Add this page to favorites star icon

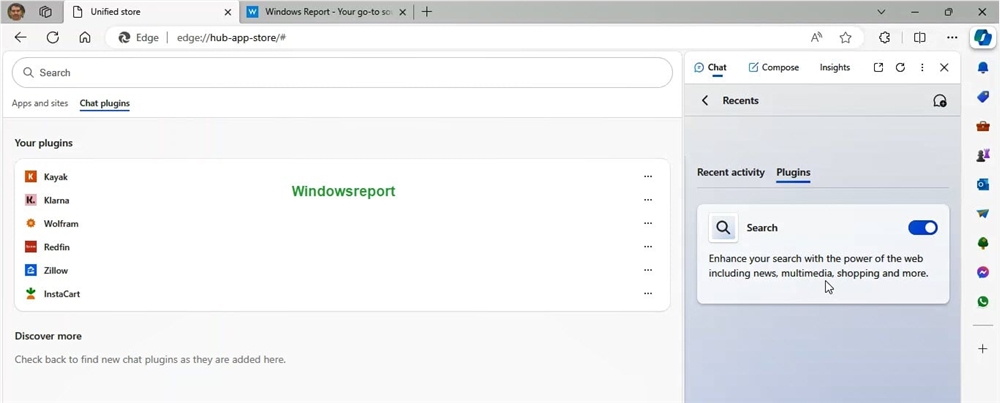click(x=845, y=38)
